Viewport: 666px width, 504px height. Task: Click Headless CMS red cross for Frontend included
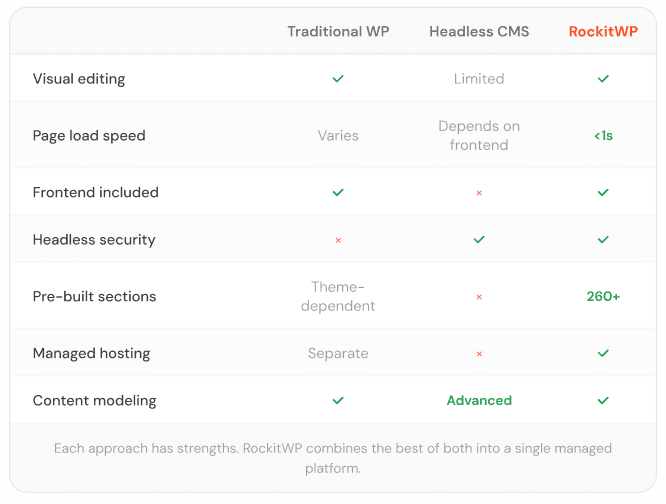click(479, 193)
